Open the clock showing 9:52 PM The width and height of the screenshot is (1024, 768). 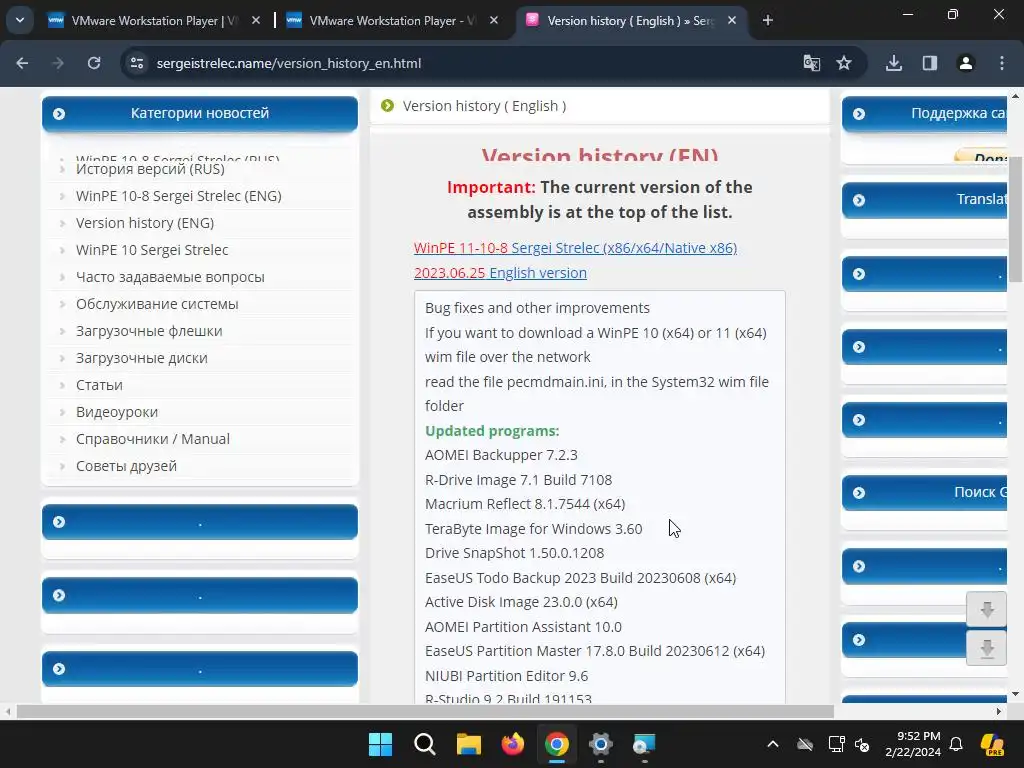pos(913,744)
